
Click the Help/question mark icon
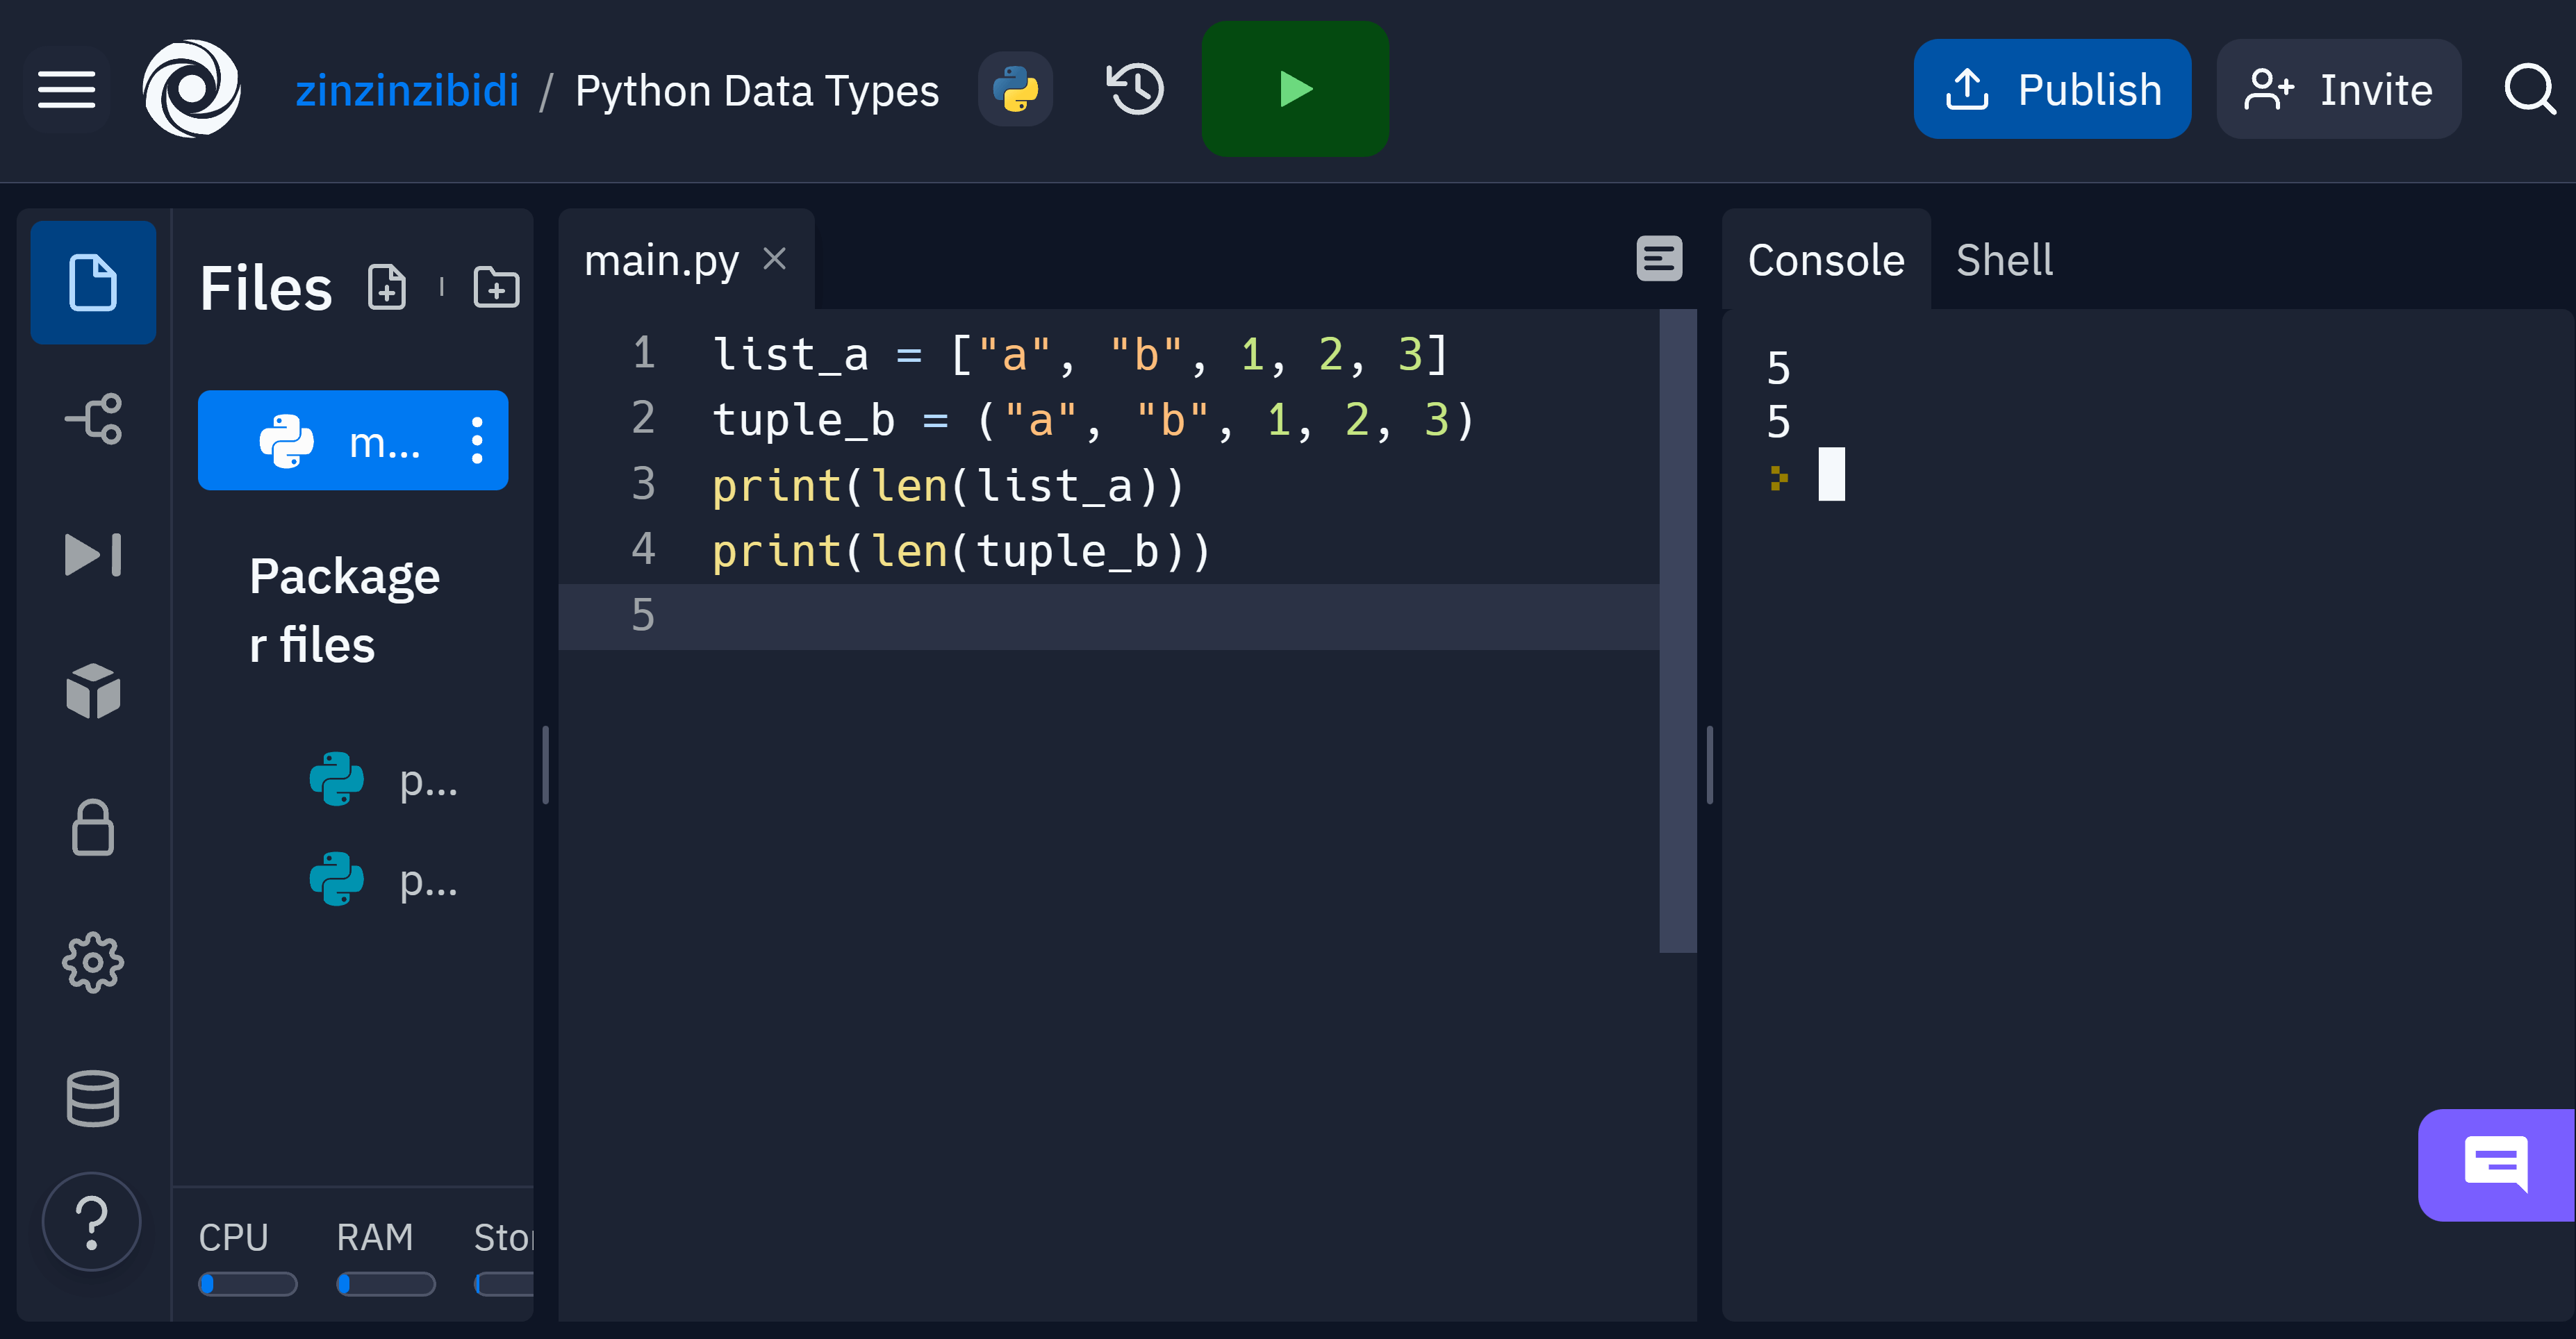coord(92,1222)
